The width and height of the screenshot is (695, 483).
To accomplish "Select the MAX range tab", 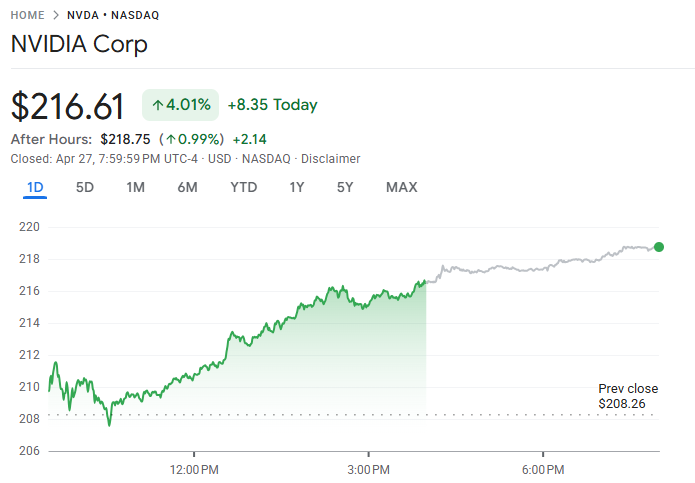I will (401, 187).
